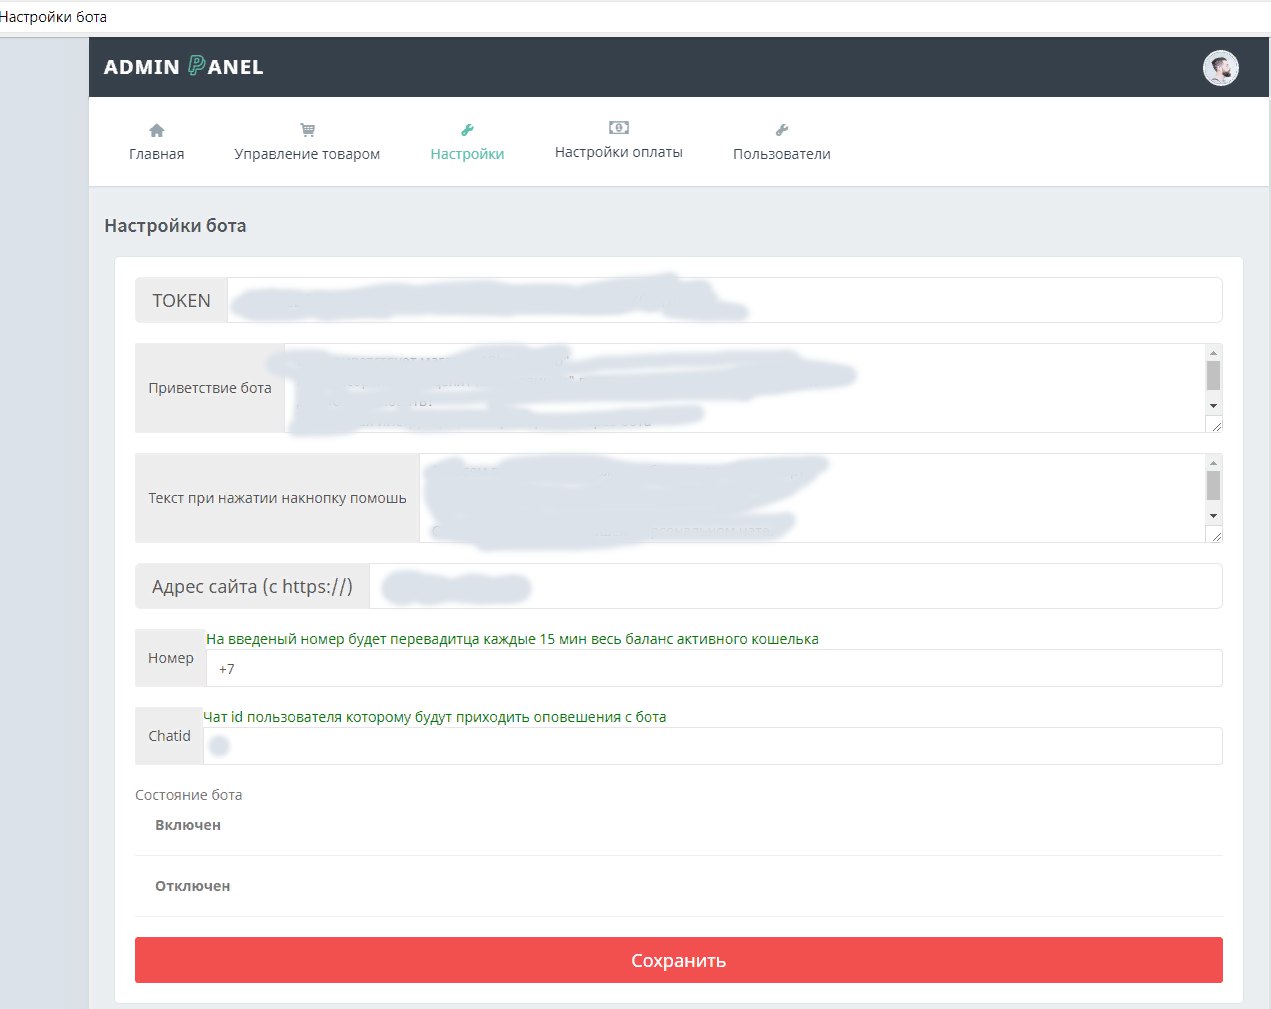Viewport: 1271px width, 1009px height.
Task: Click the scrollbar up arrow in the help text field
Action: [x=1213, y=461]
